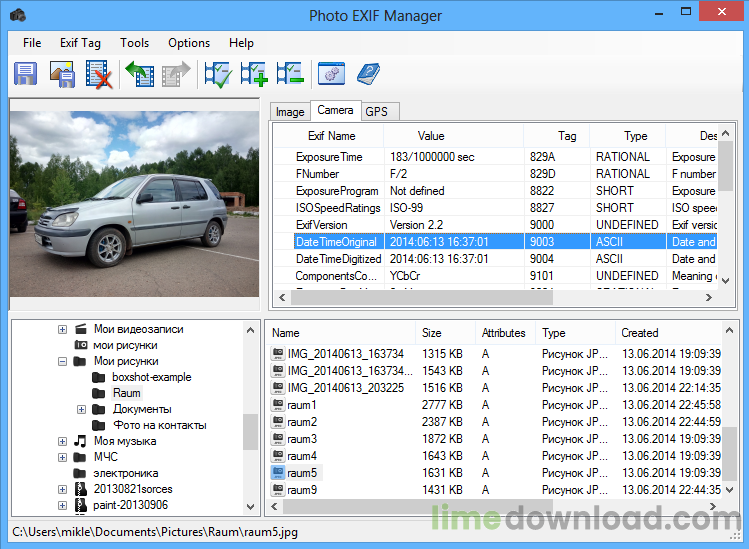
Task: Expand the paint-20130906 tree node
Action: [62, 505]
